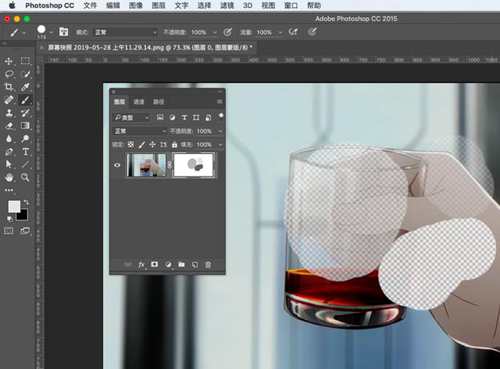Select the Zoom magnifier tool
This screenshot has height=369, width=500.
(25, 177)
